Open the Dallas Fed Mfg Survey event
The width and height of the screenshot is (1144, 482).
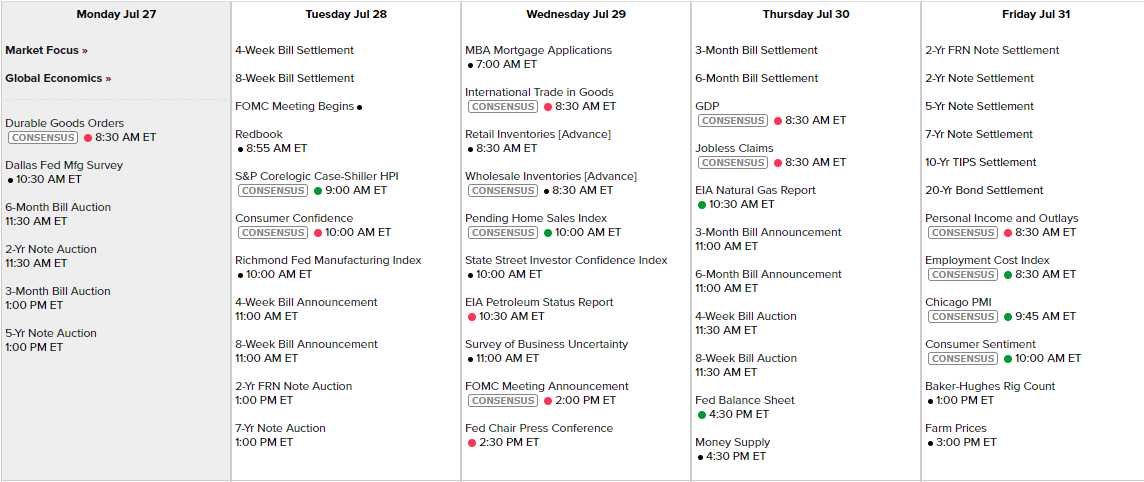coord(64,165)
